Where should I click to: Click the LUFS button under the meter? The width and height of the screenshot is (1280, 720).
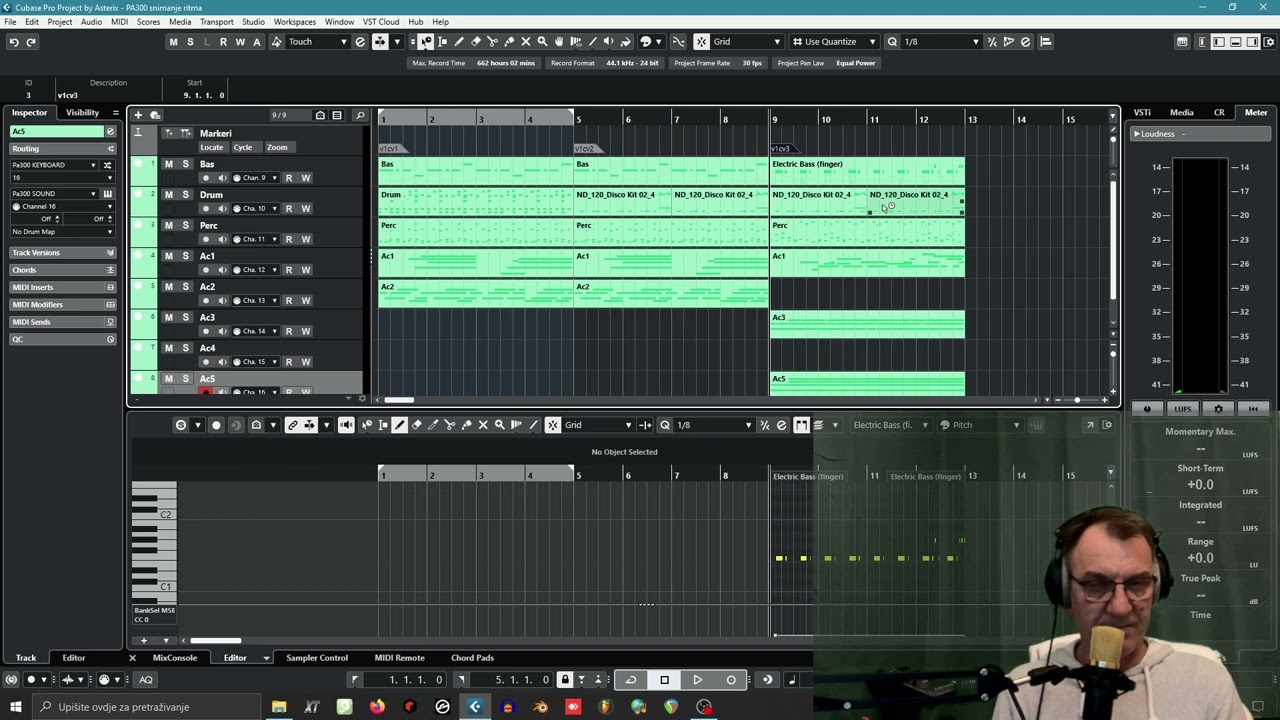point(1183,409)
